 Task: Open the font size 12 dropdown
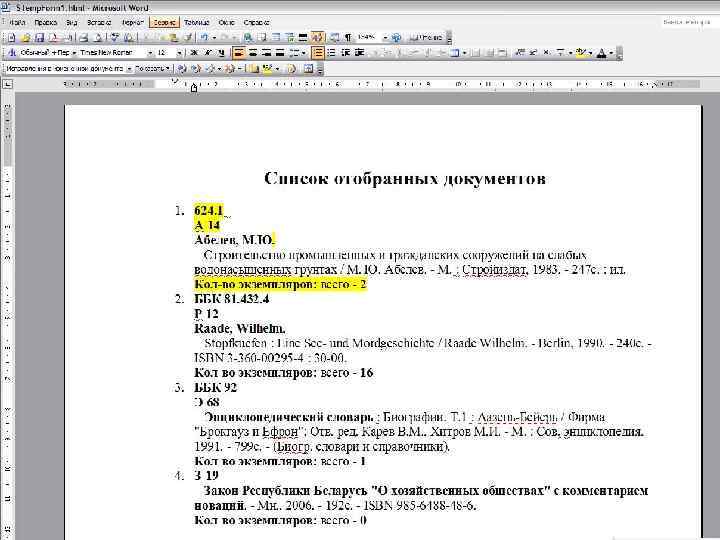coord(180,53)
